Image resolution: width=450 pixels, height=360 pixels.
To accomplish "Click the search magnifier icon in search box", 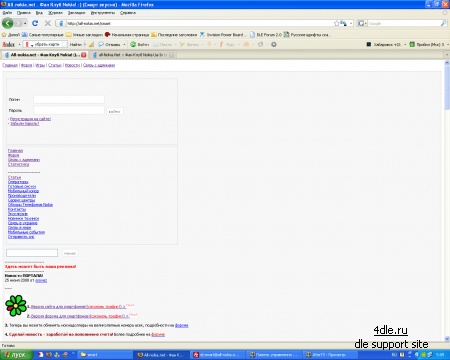I will click(x=444, y=23).
